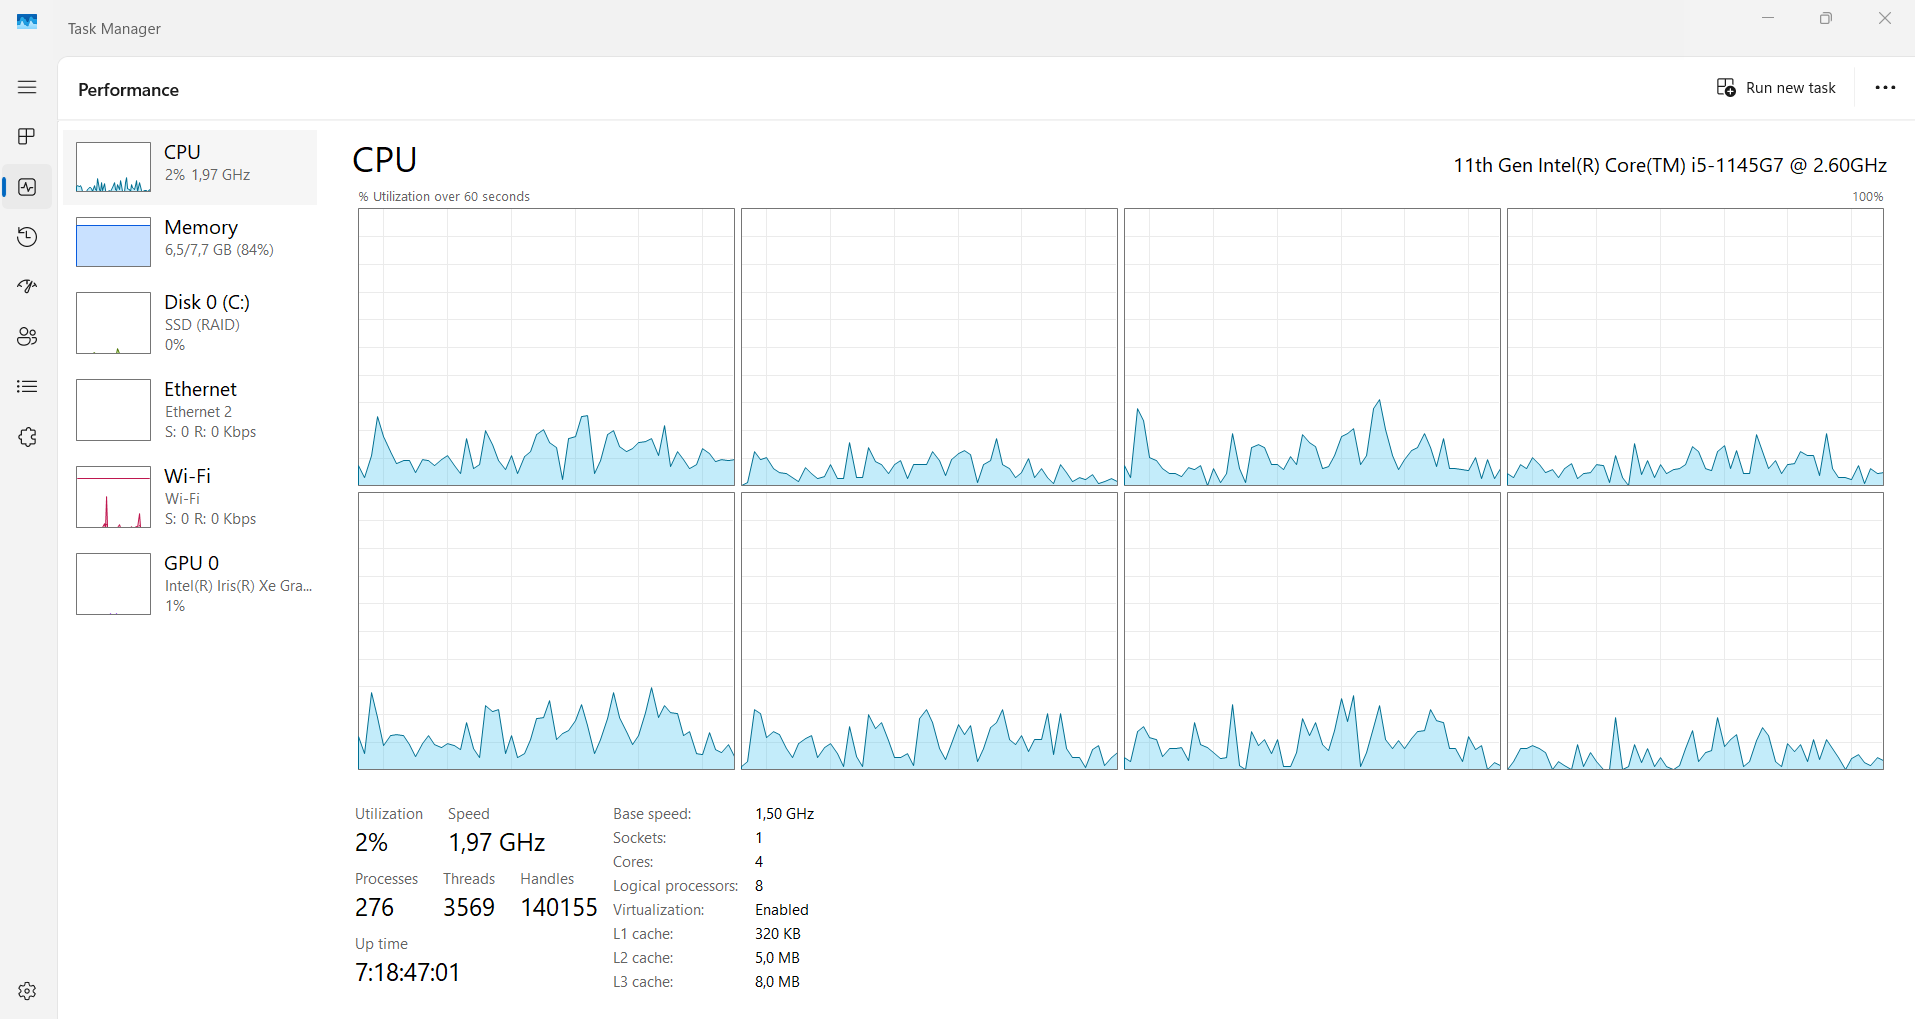
Task: Click the Virtualization Enabled value
Action: point(781,910)
